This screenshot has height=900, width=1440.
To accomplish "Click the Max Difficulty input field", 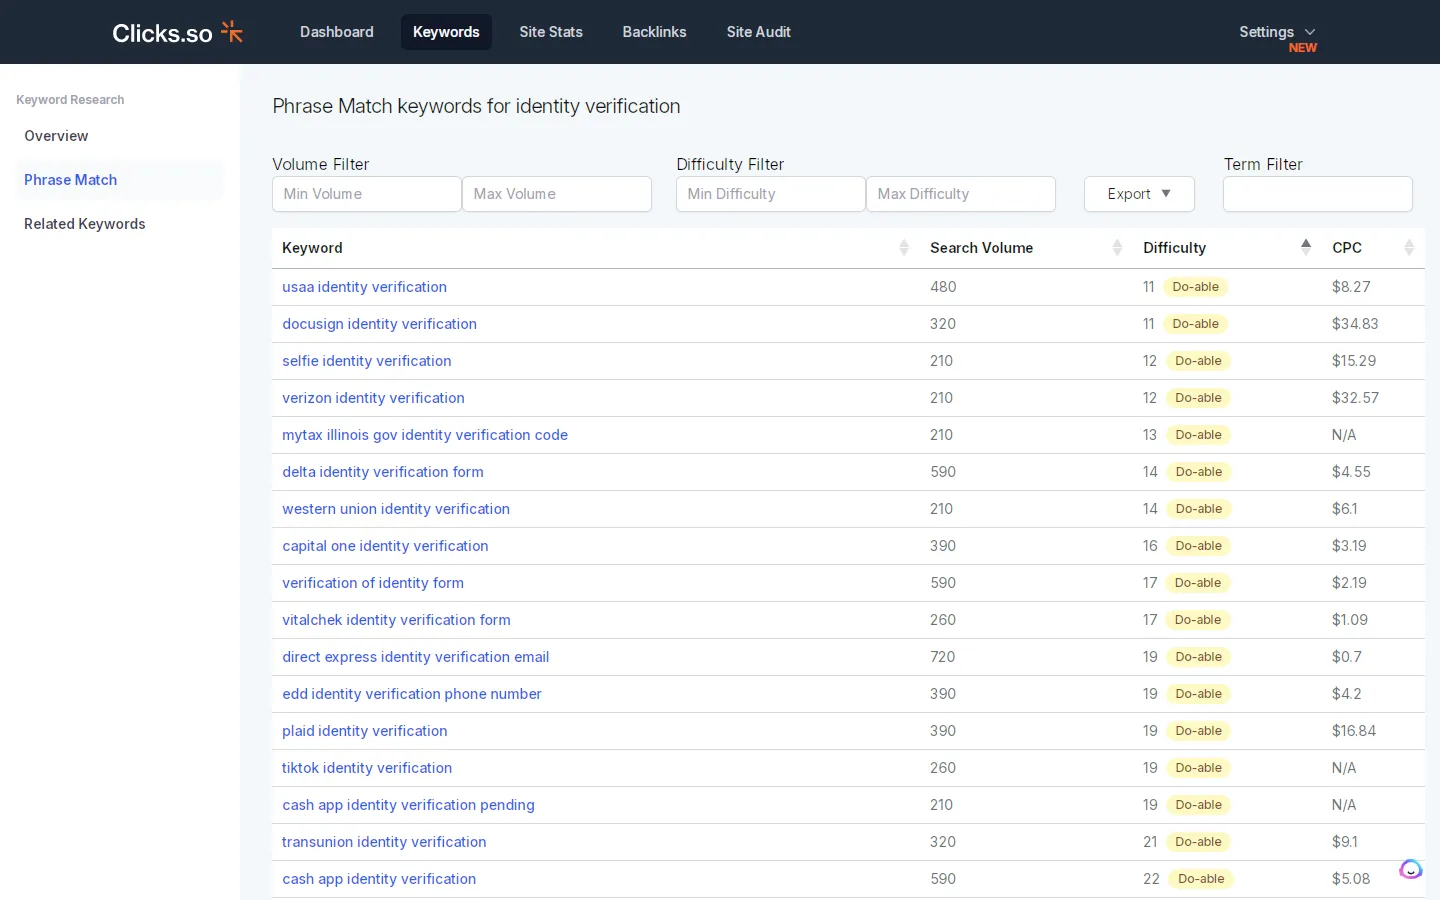I will click(x=960, y=194).
